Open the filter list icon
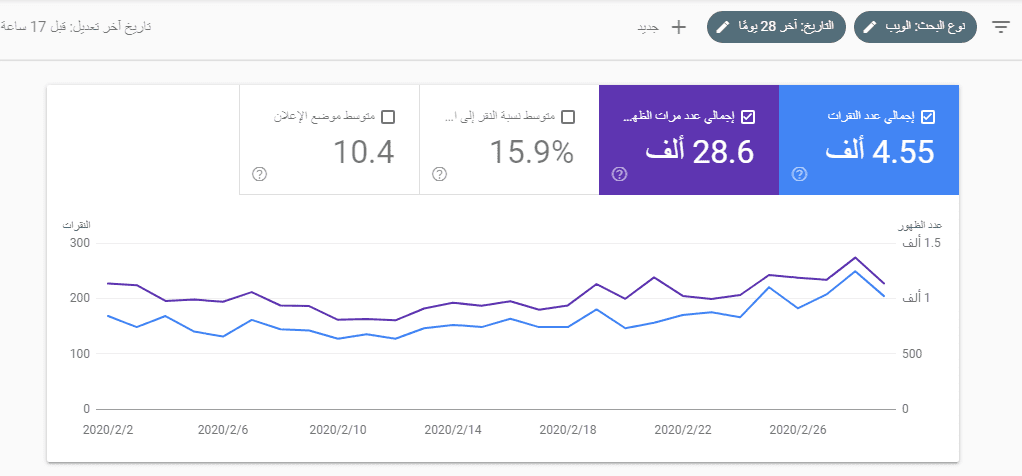 pos(1001,27)
